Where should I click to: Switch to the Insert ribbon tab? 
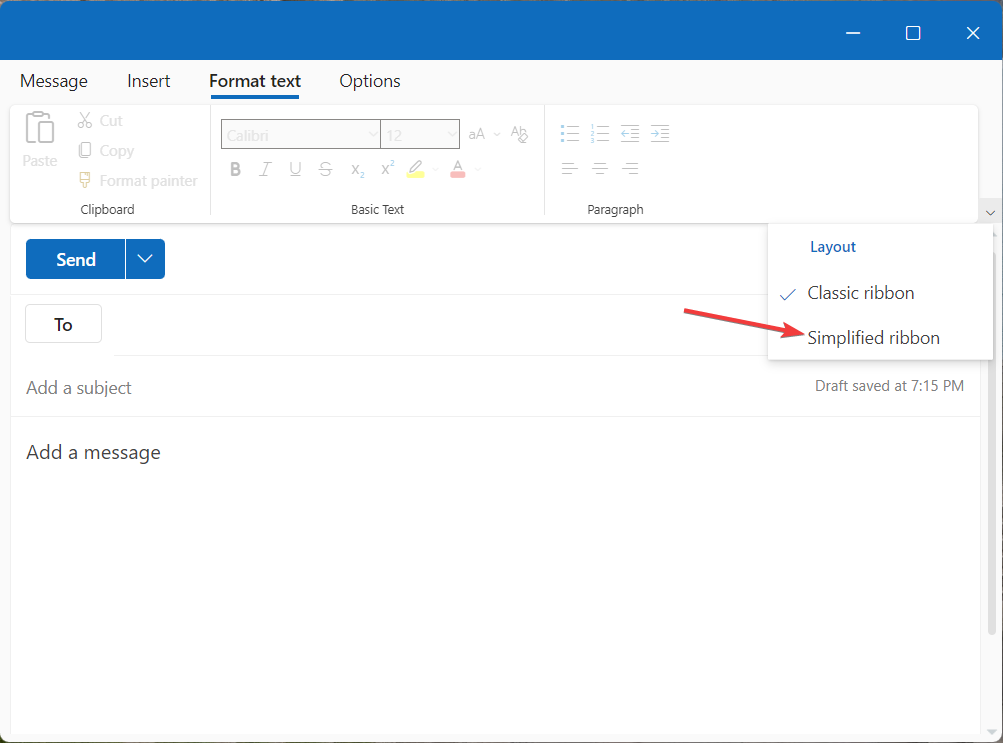tap(148, 81)
